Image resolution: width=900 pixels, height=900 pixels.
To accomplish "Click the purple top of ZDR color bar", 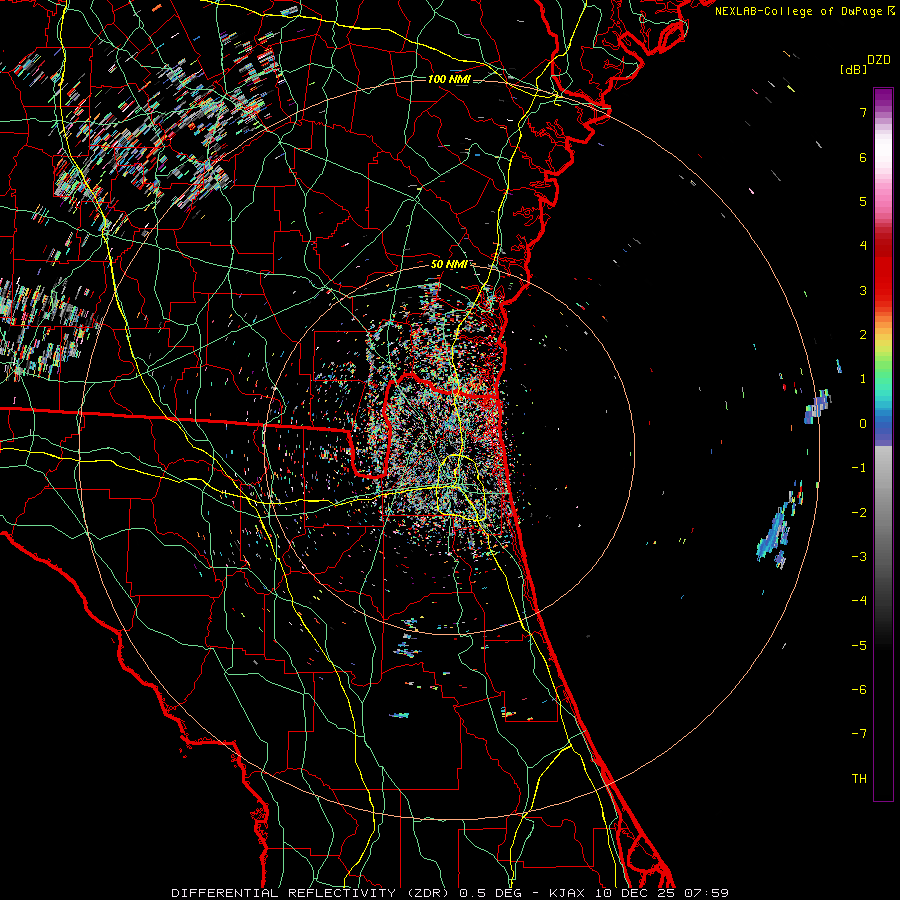I will point(883,98).
